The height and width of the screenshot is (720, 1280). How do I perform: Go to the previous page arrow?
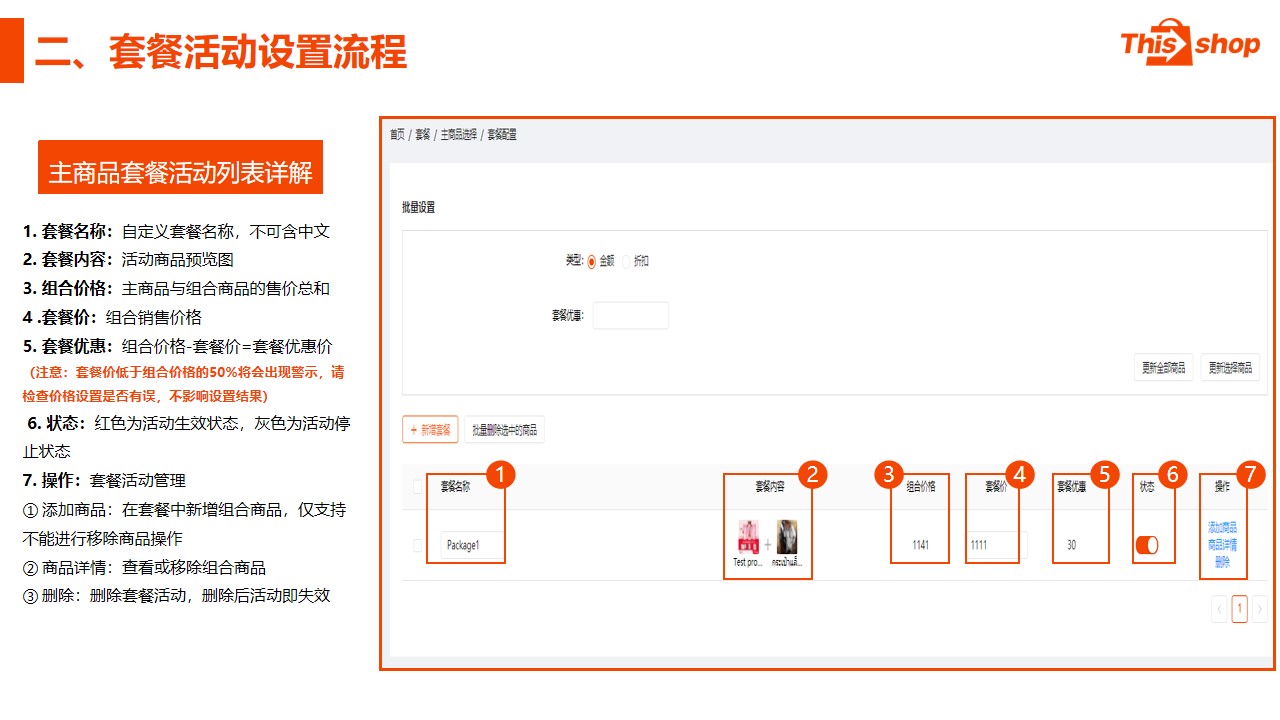click(x=1219, y=609)
